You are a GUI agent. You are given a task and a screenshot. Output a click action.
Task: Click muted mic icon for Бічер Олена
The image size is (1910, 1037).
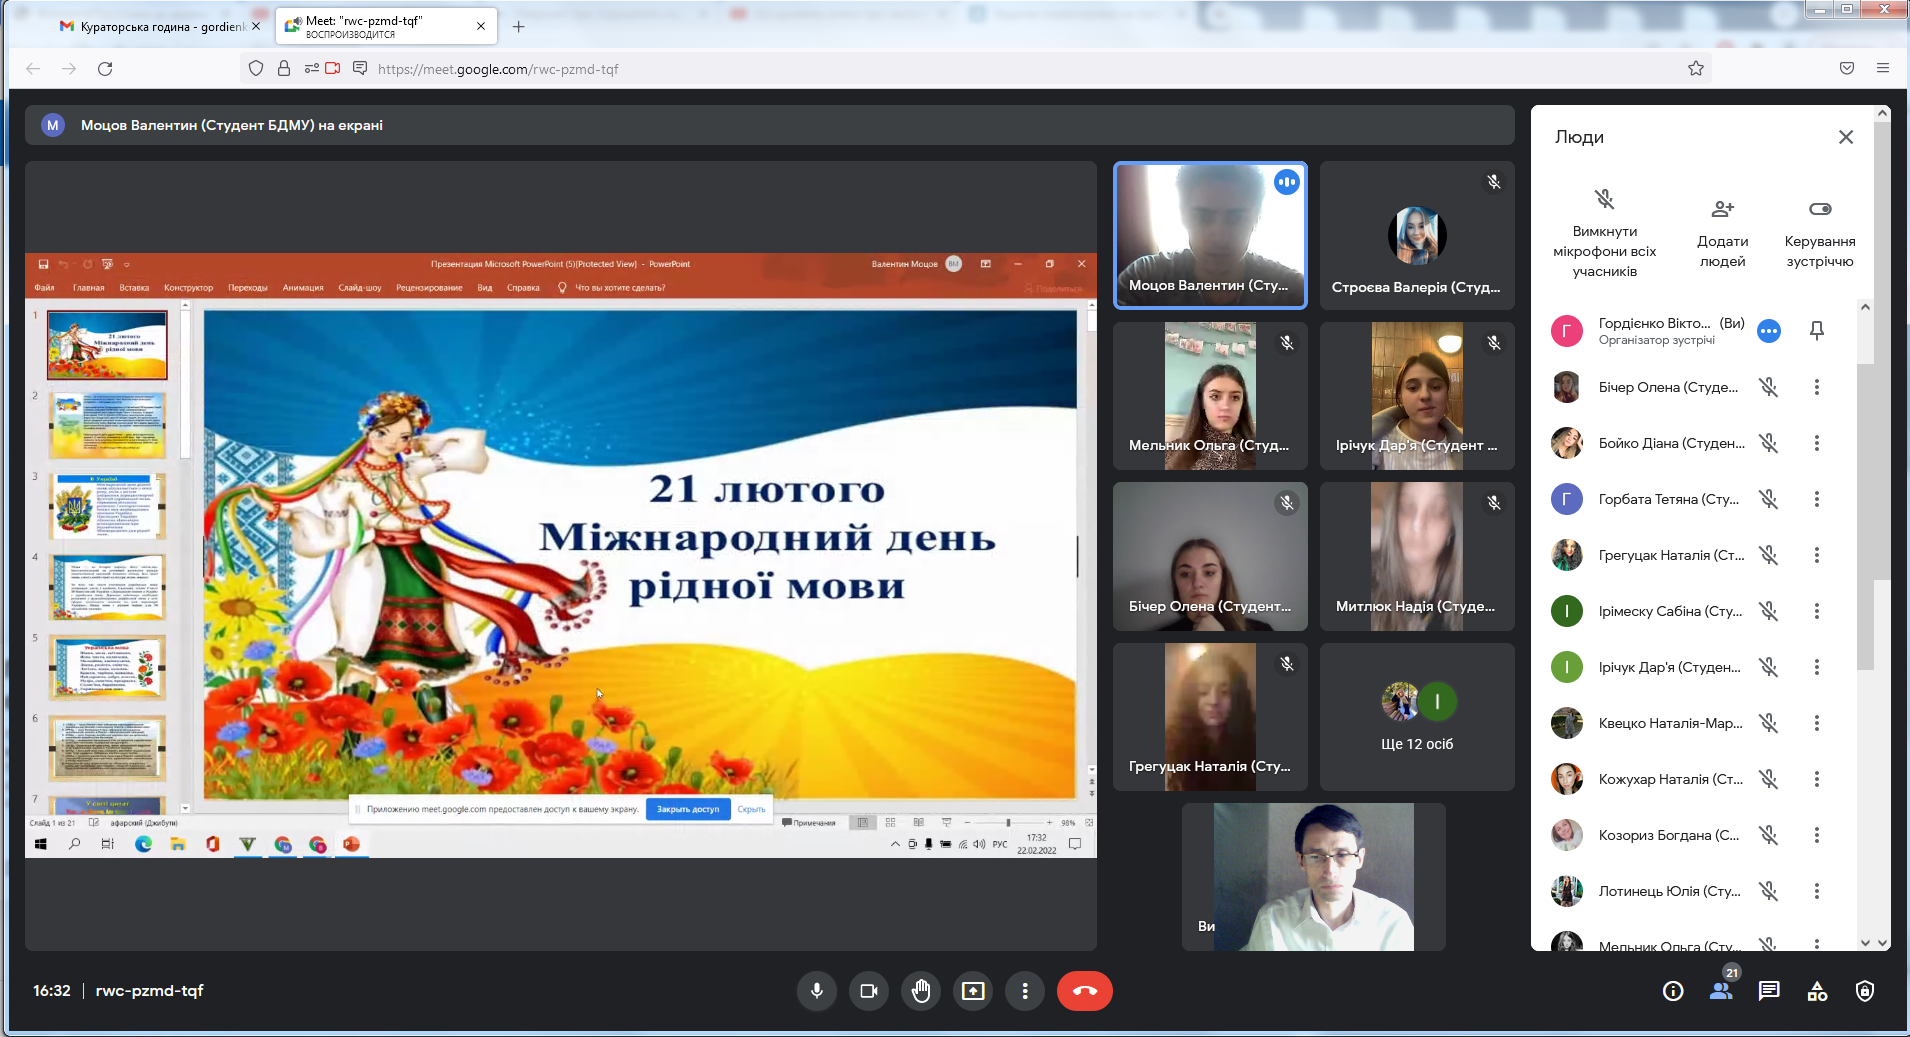pos(1769,387)
